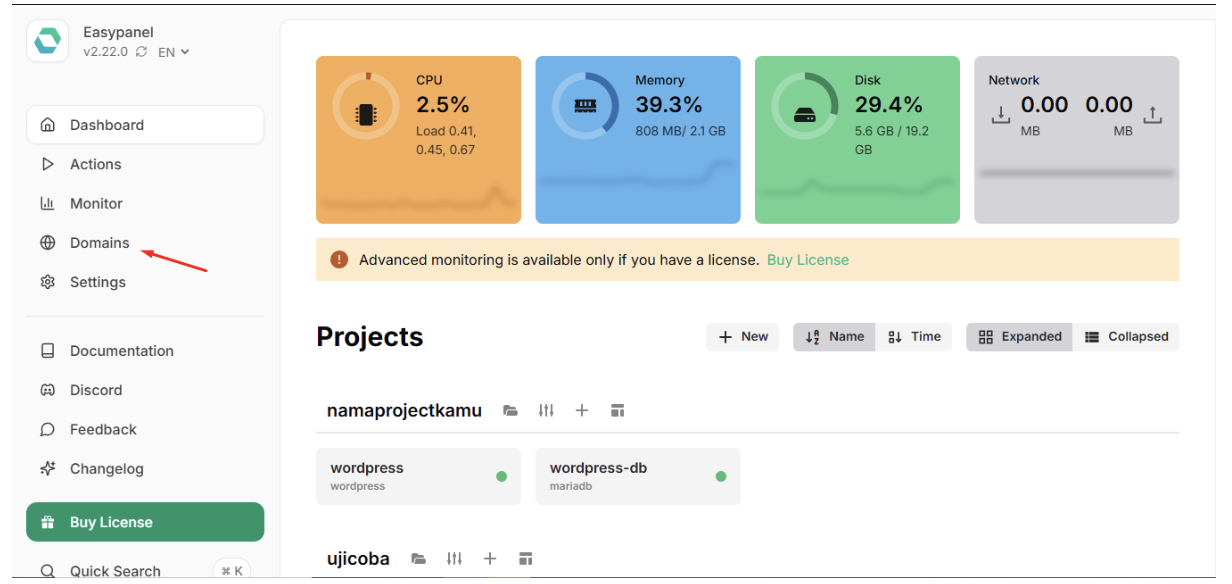This screenshot has height=584, width=1232.
Task: Open Quick Search
Action: pos(145,570)
